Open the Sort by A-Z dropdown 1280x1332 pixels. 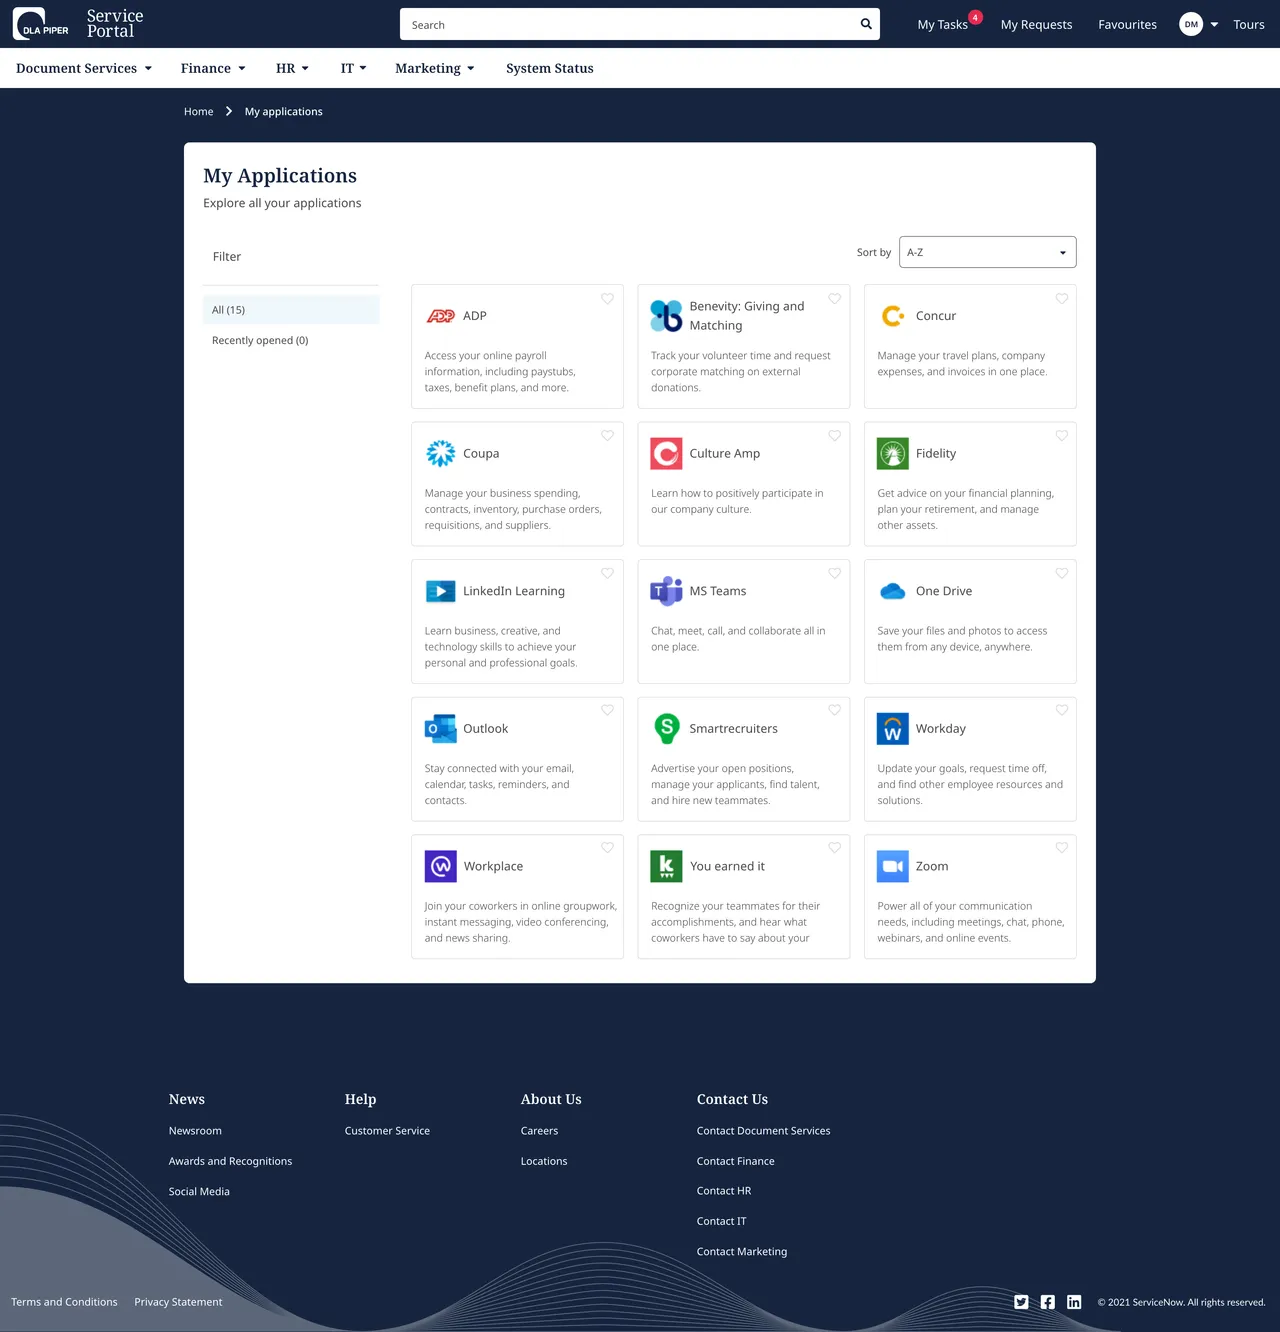point(988,252)
